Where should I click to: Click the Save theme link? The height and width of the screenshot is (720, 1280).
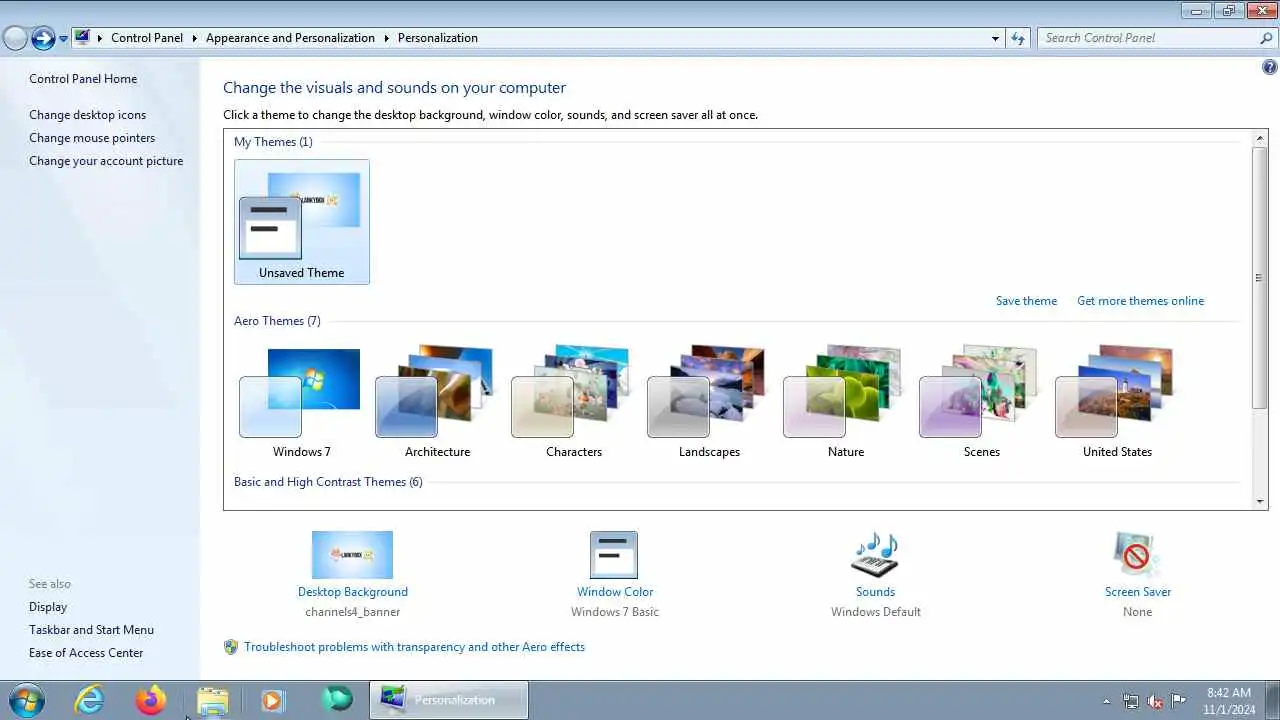pos(1026,301)
